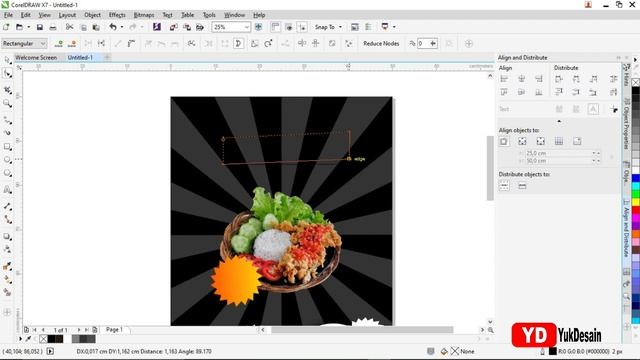Click the Export icon
Viewport: 640px width, 360px height.
[x=187, y=27]
